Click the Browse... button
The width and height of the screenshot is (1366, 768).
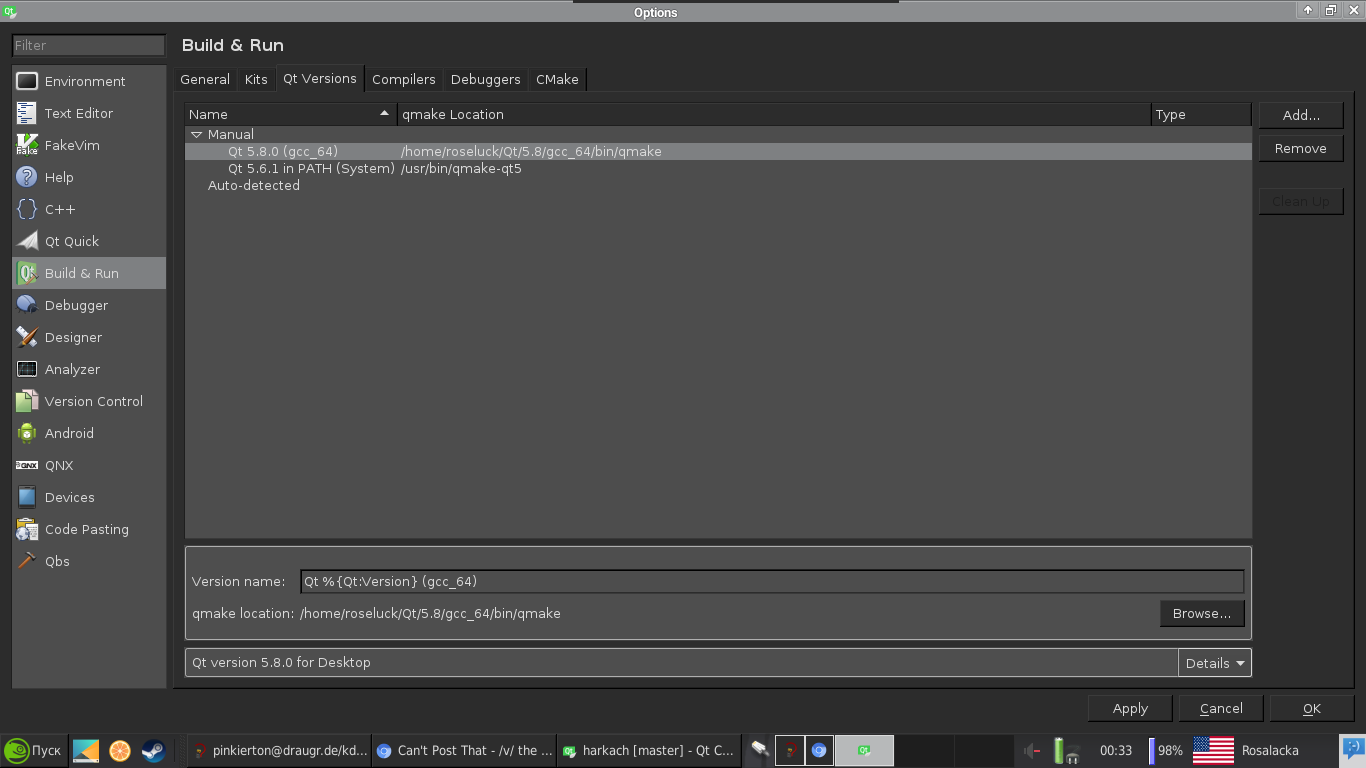[1202, 613]
